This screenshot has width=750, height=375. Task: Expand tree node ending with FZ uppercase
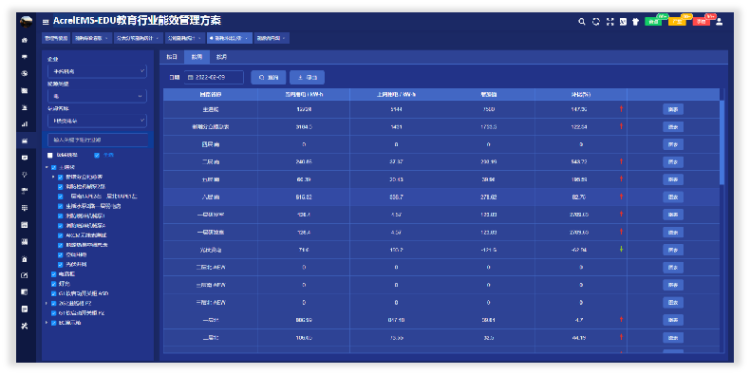47,303
